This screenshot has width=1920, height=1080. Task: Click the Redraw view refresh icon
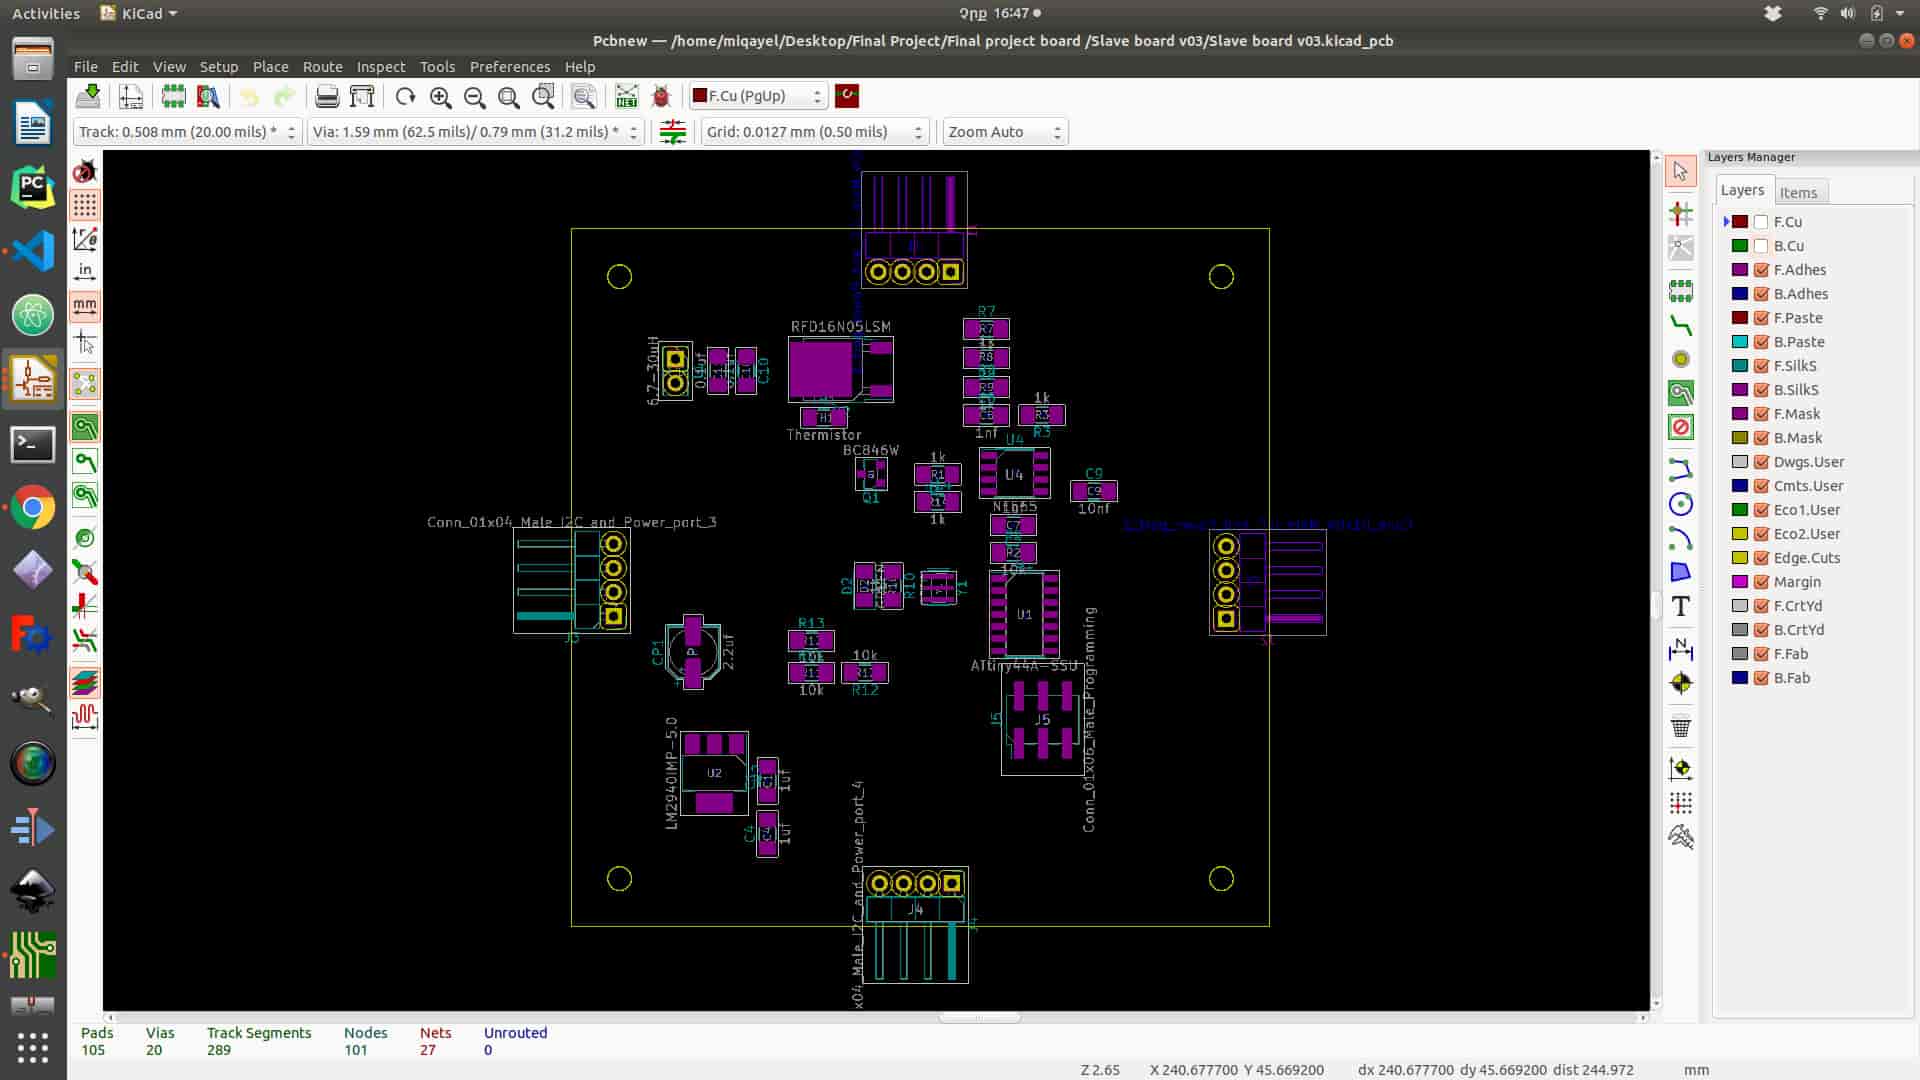pos(405,96)
